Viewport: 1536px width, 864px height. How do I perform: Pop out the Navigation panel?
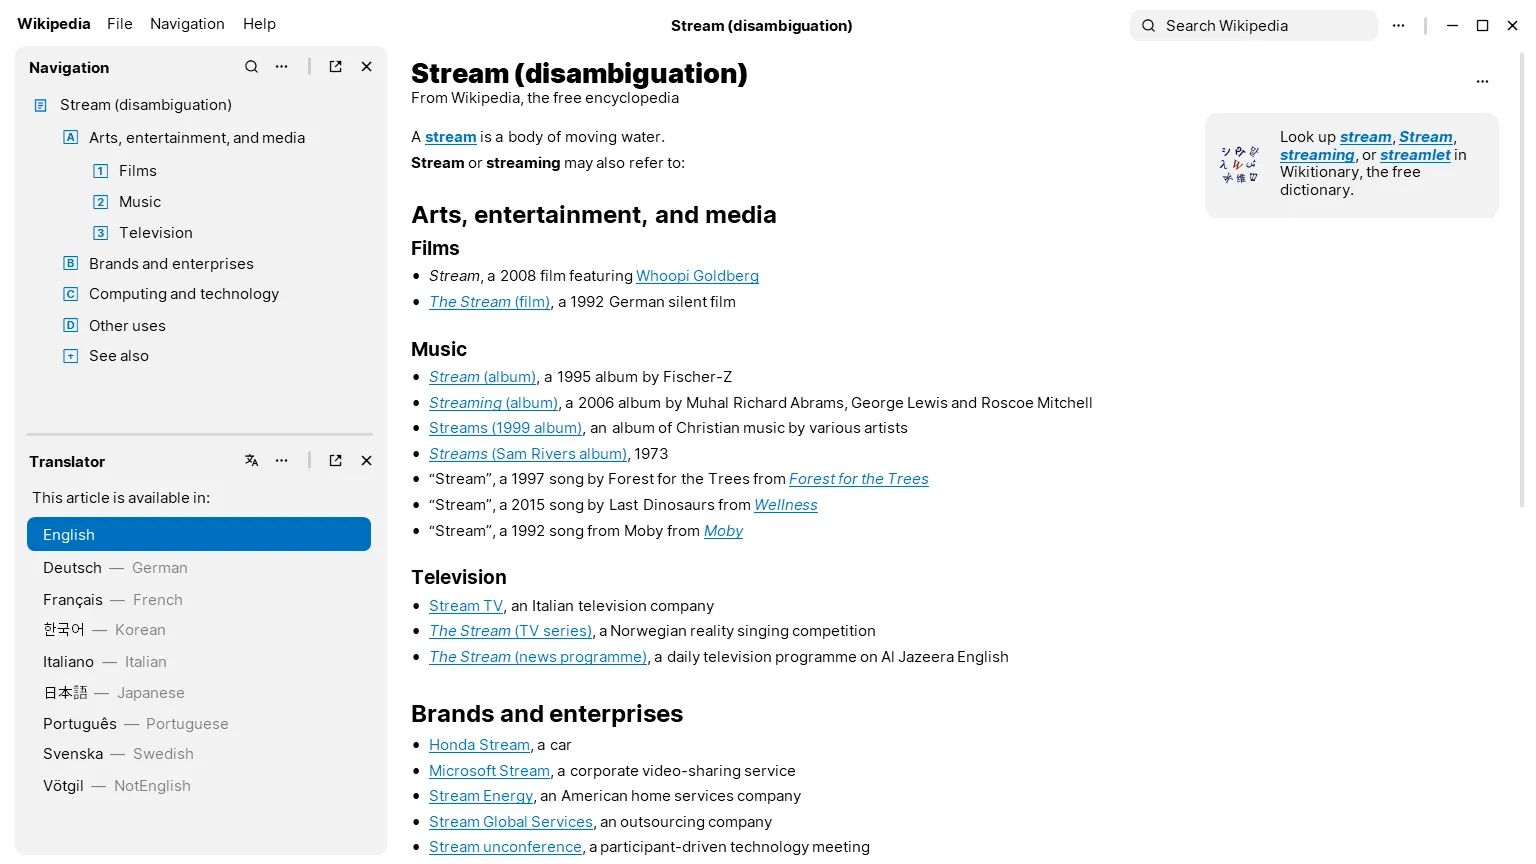pos(335,66)
